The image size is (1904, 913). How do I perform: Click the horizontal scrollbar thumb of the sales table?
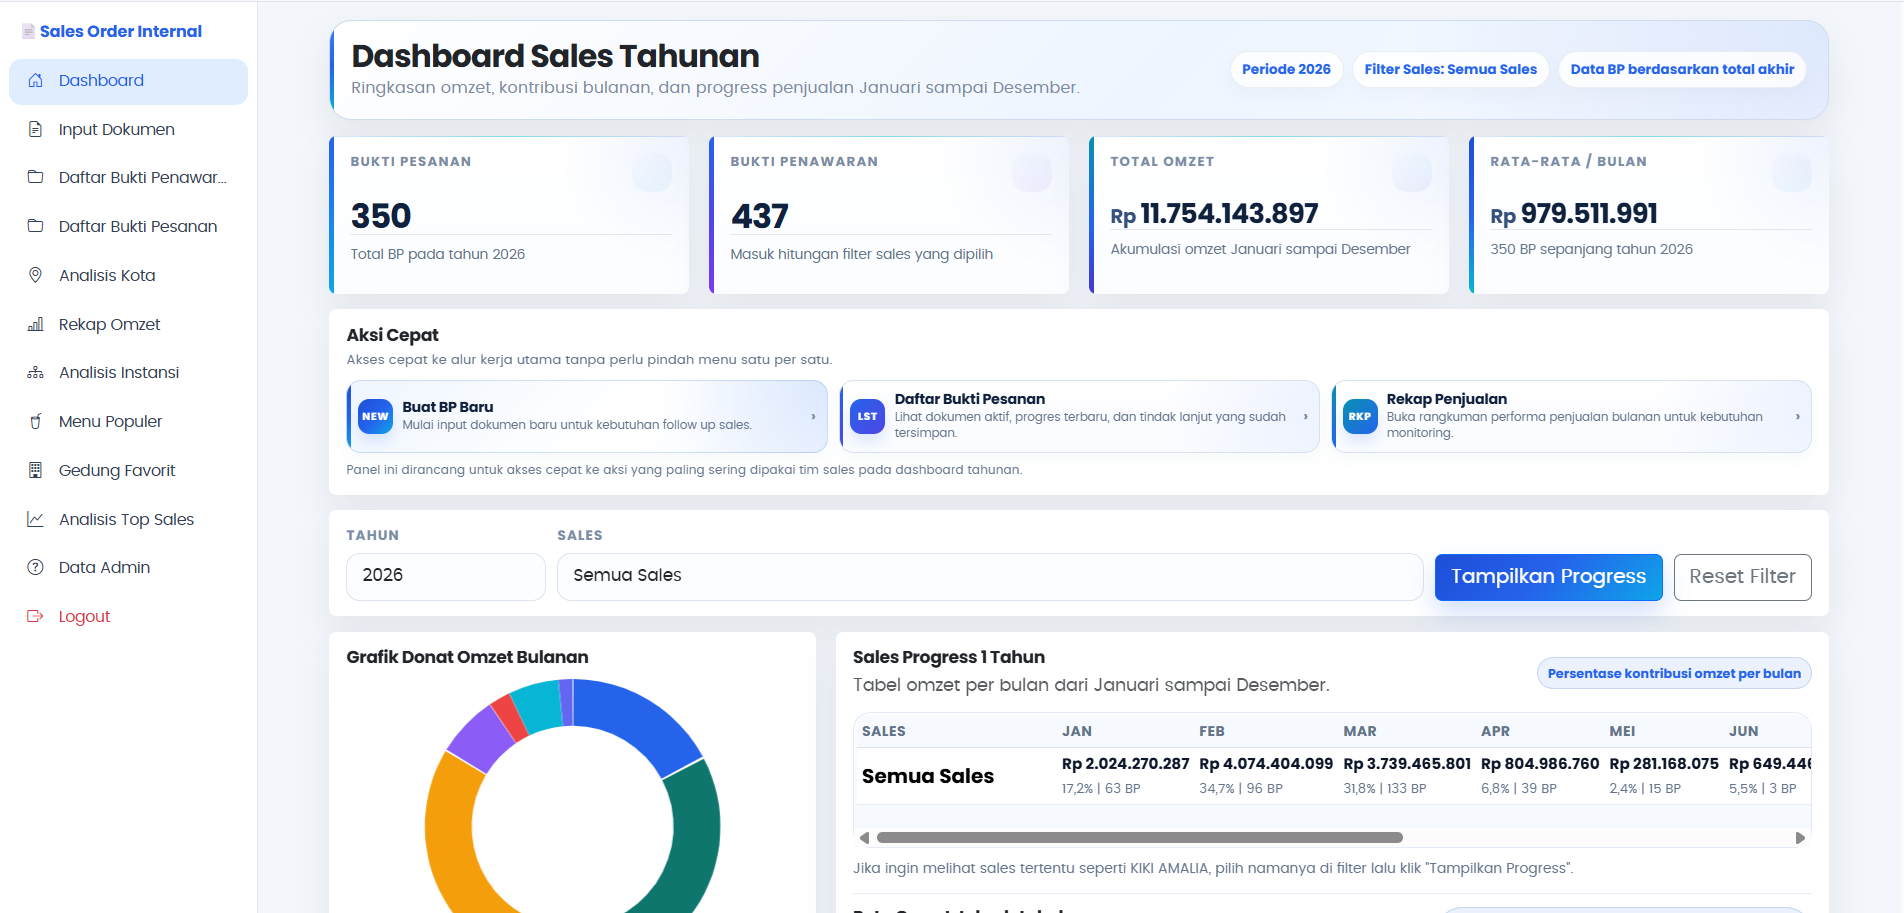[1140, 838]
